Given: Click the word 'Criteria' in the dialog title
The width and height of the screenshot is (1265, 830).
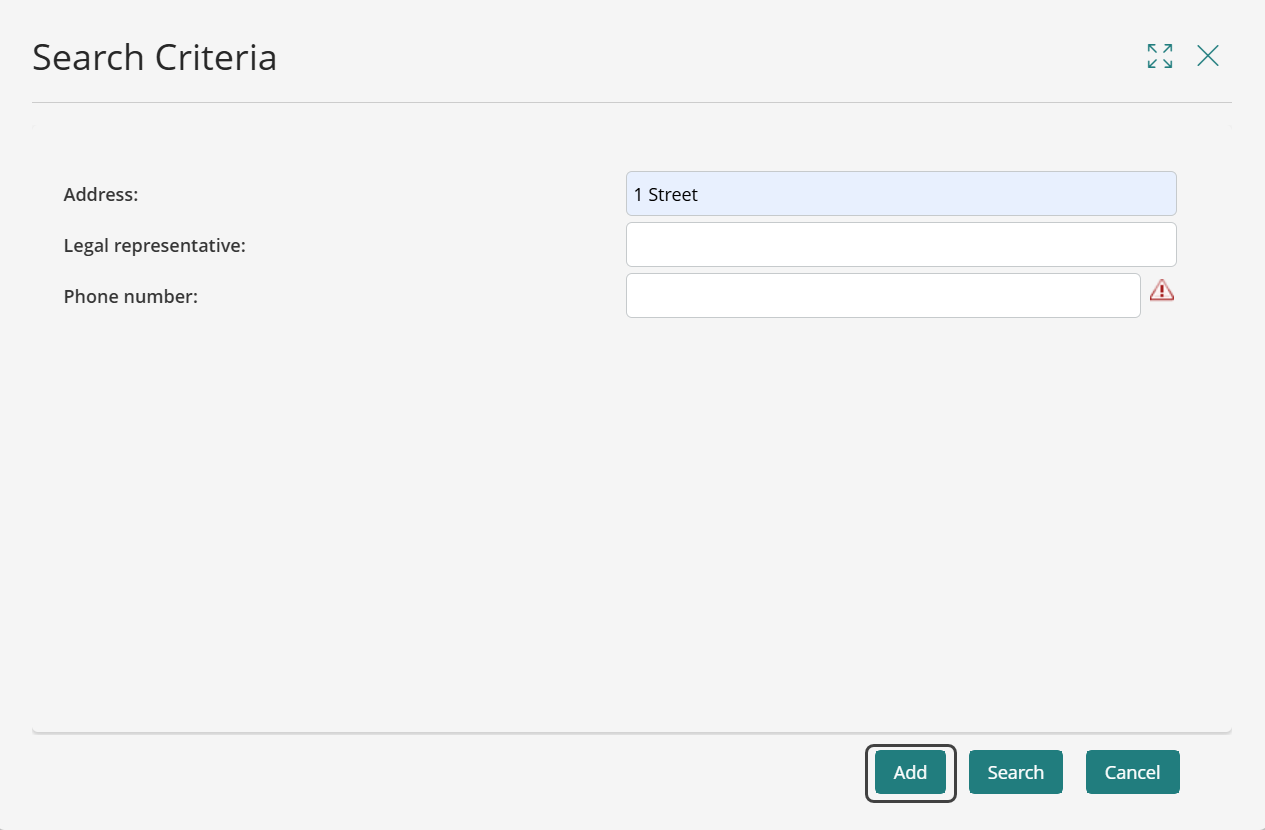Looking at the screenshot, I should pos(215,58).
